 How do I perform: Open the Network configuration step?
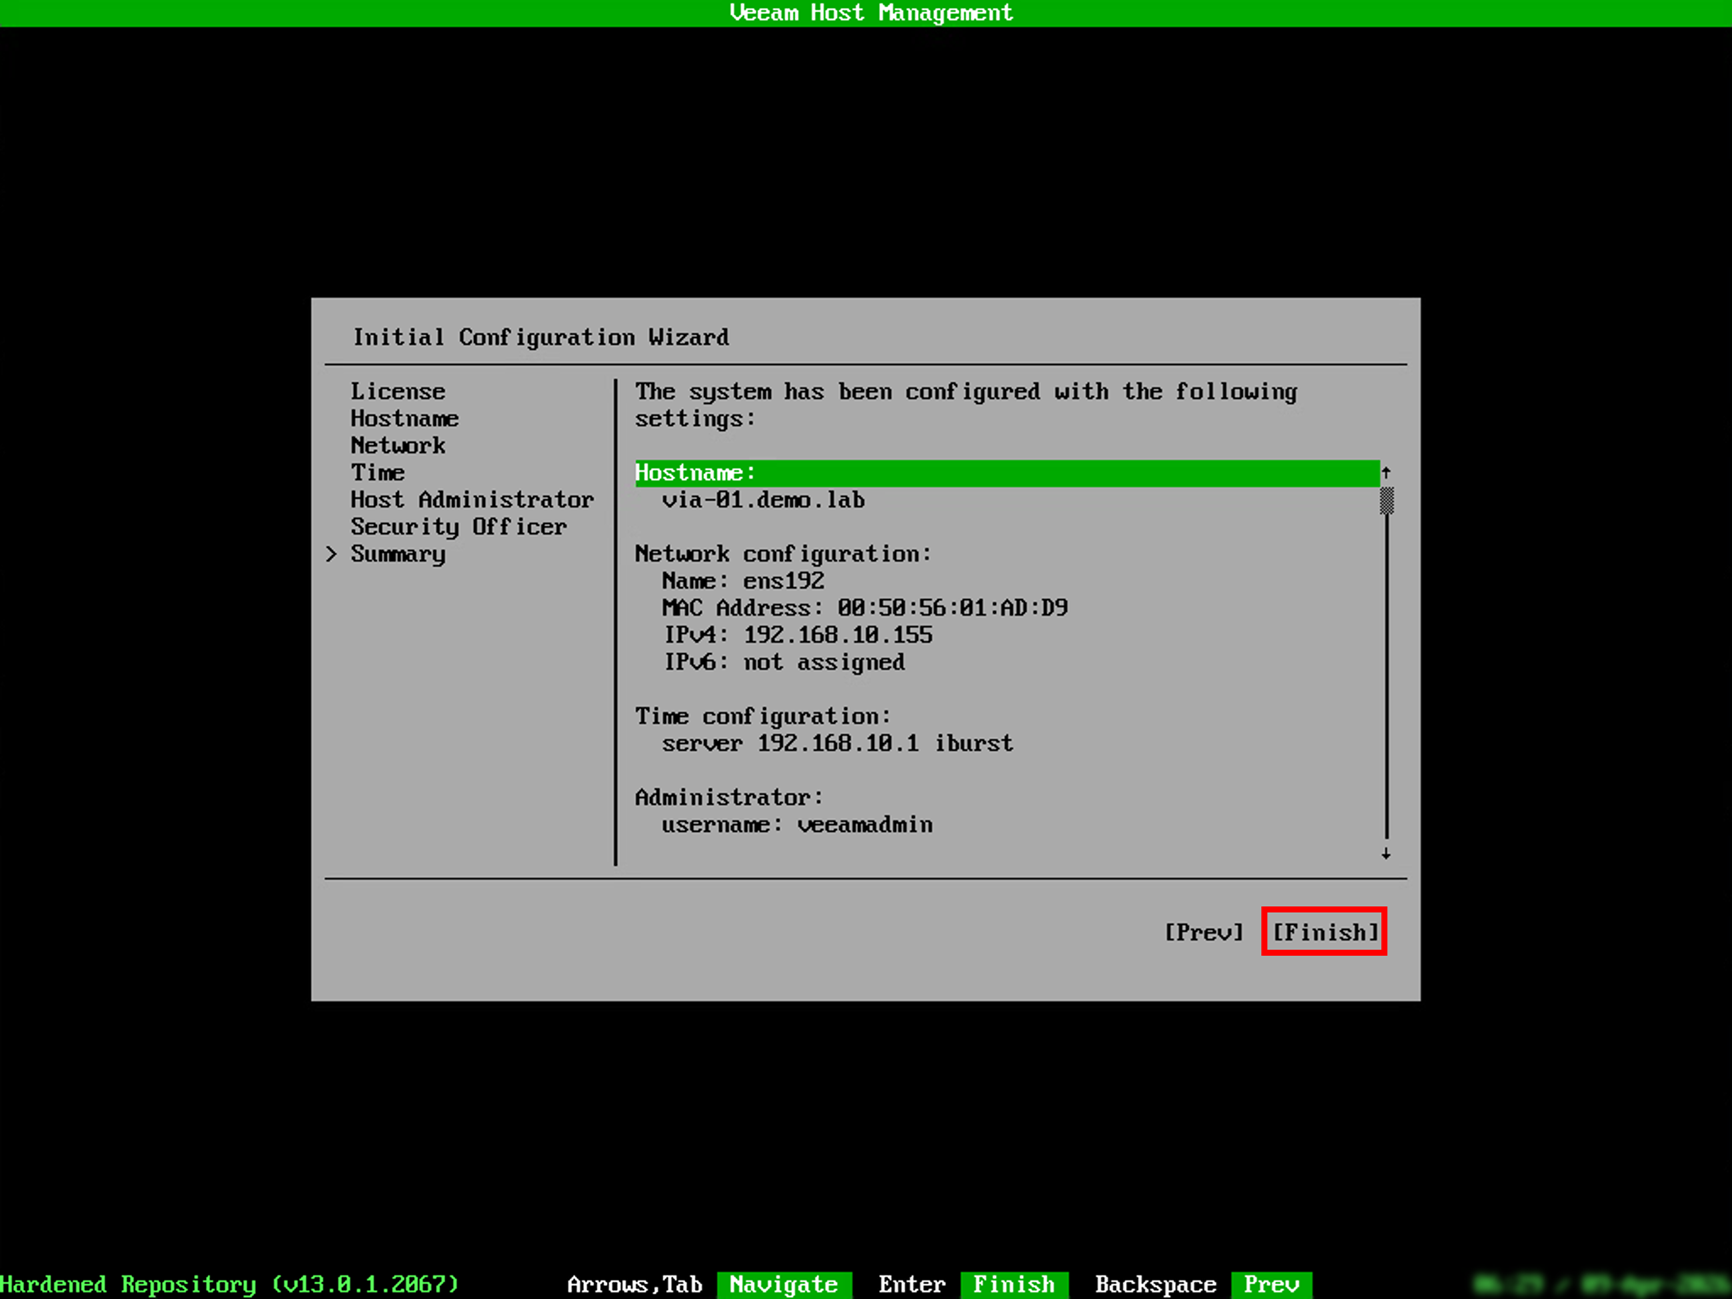[397, 445]
